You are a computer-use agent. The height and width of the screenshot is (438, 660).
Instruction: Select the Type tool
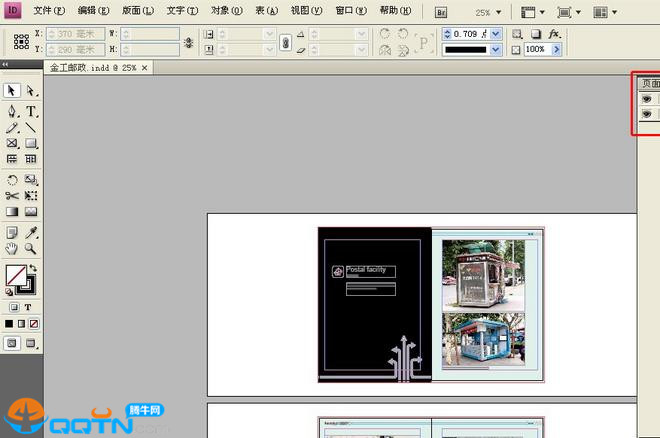pyautogui.click(x=31, y=111)
